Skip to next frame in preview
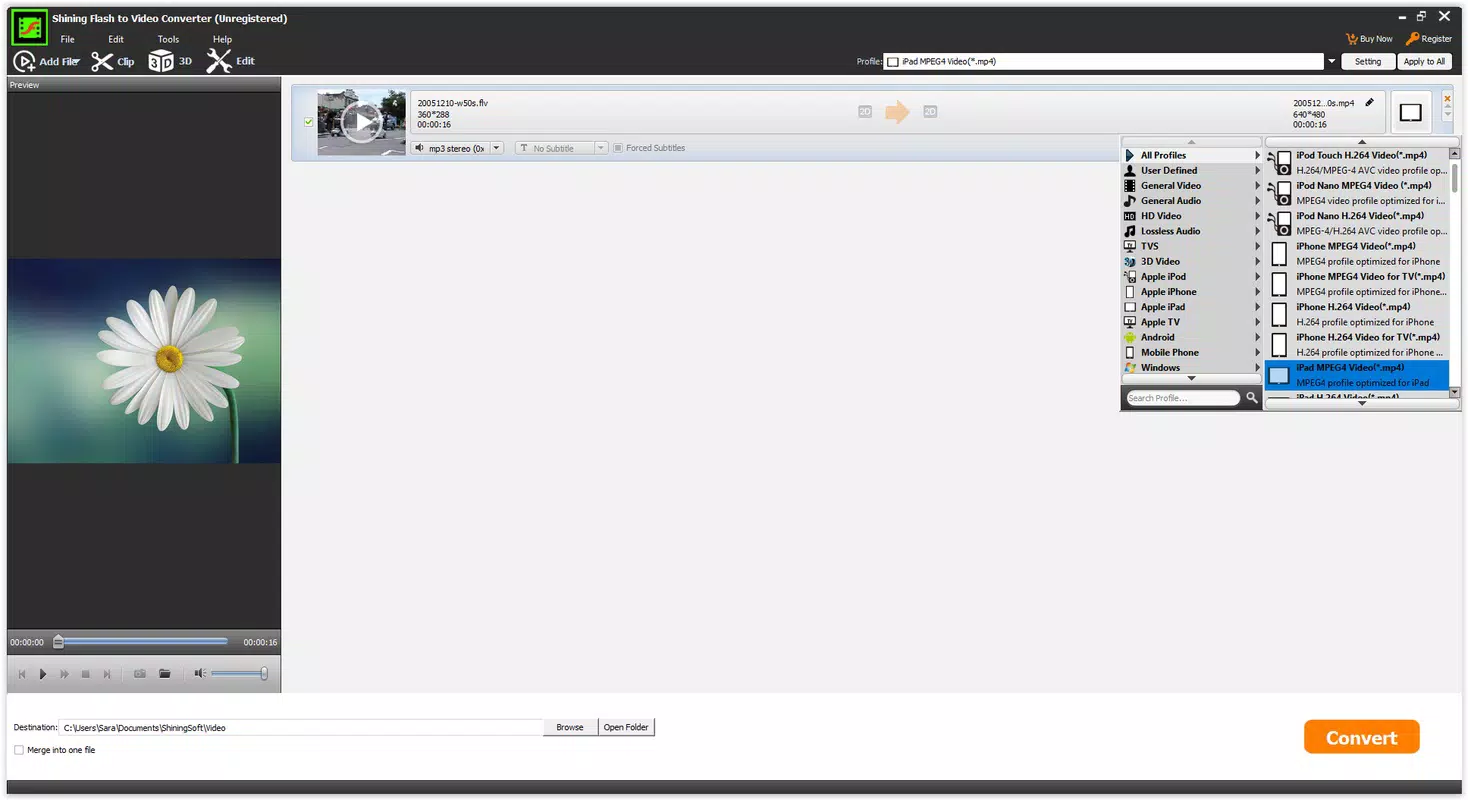The image size is (1468, 800). 107,674
